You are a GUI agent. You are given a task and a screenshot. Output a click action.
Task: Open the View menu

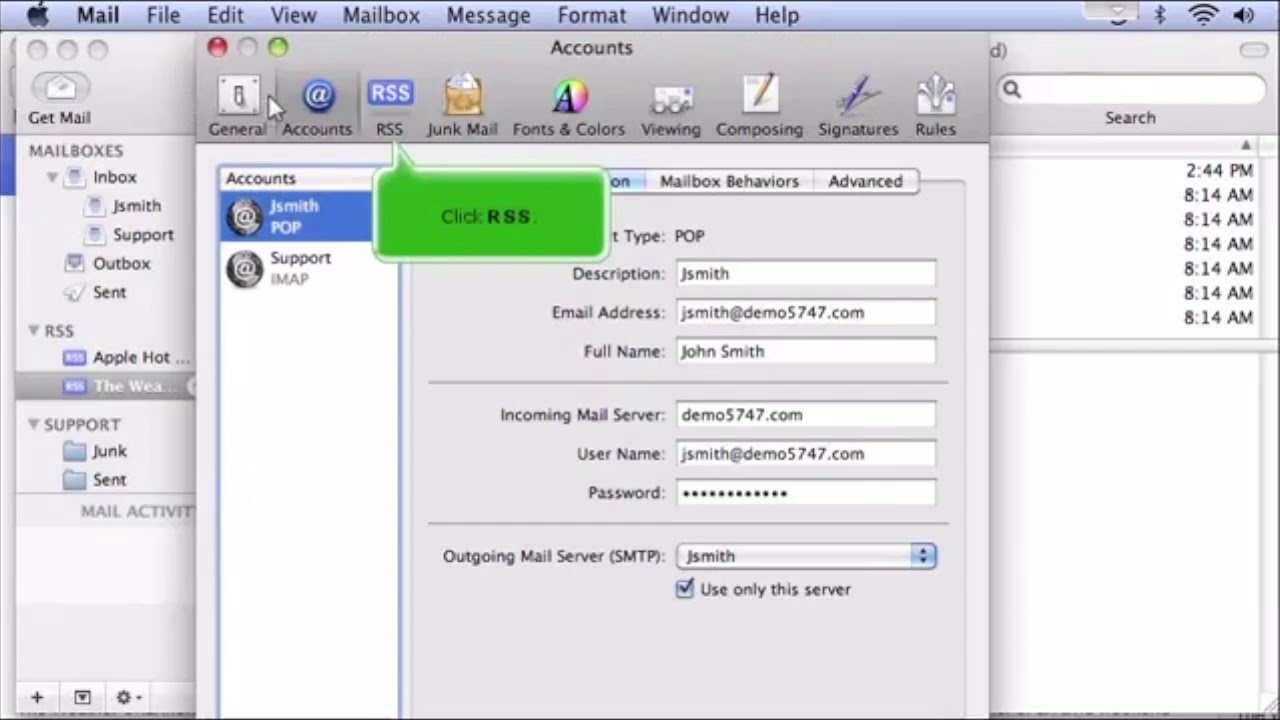click(x=294, y=15)
